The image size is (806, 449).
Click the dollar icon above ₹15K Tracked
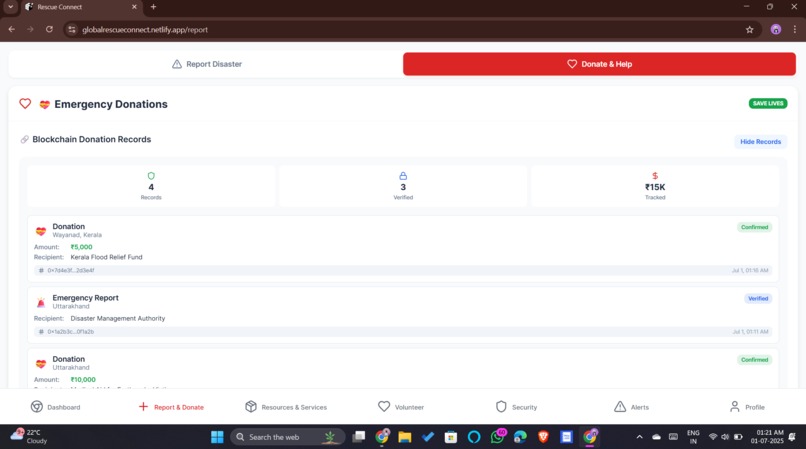[655, 176]
